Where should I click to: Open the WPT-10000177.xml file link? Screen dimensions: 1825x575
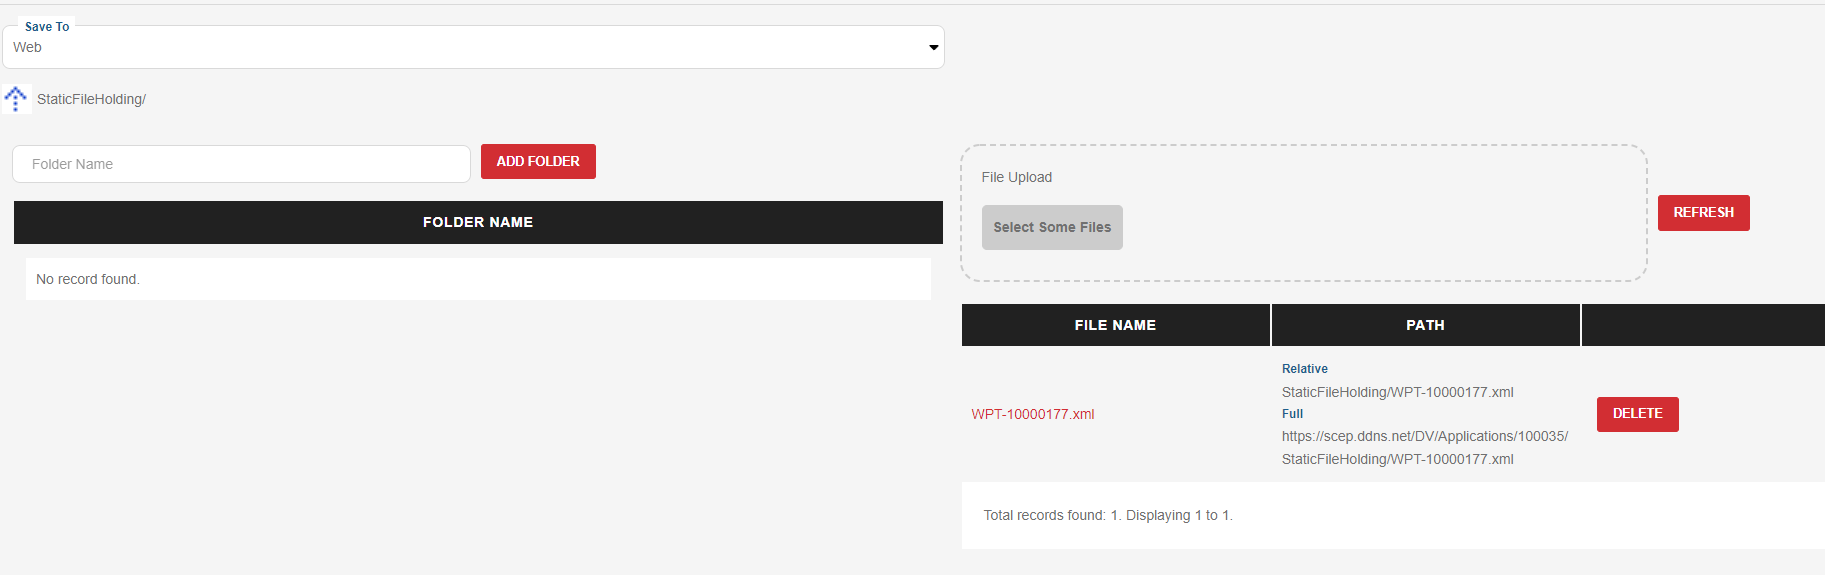(1033, 414)
